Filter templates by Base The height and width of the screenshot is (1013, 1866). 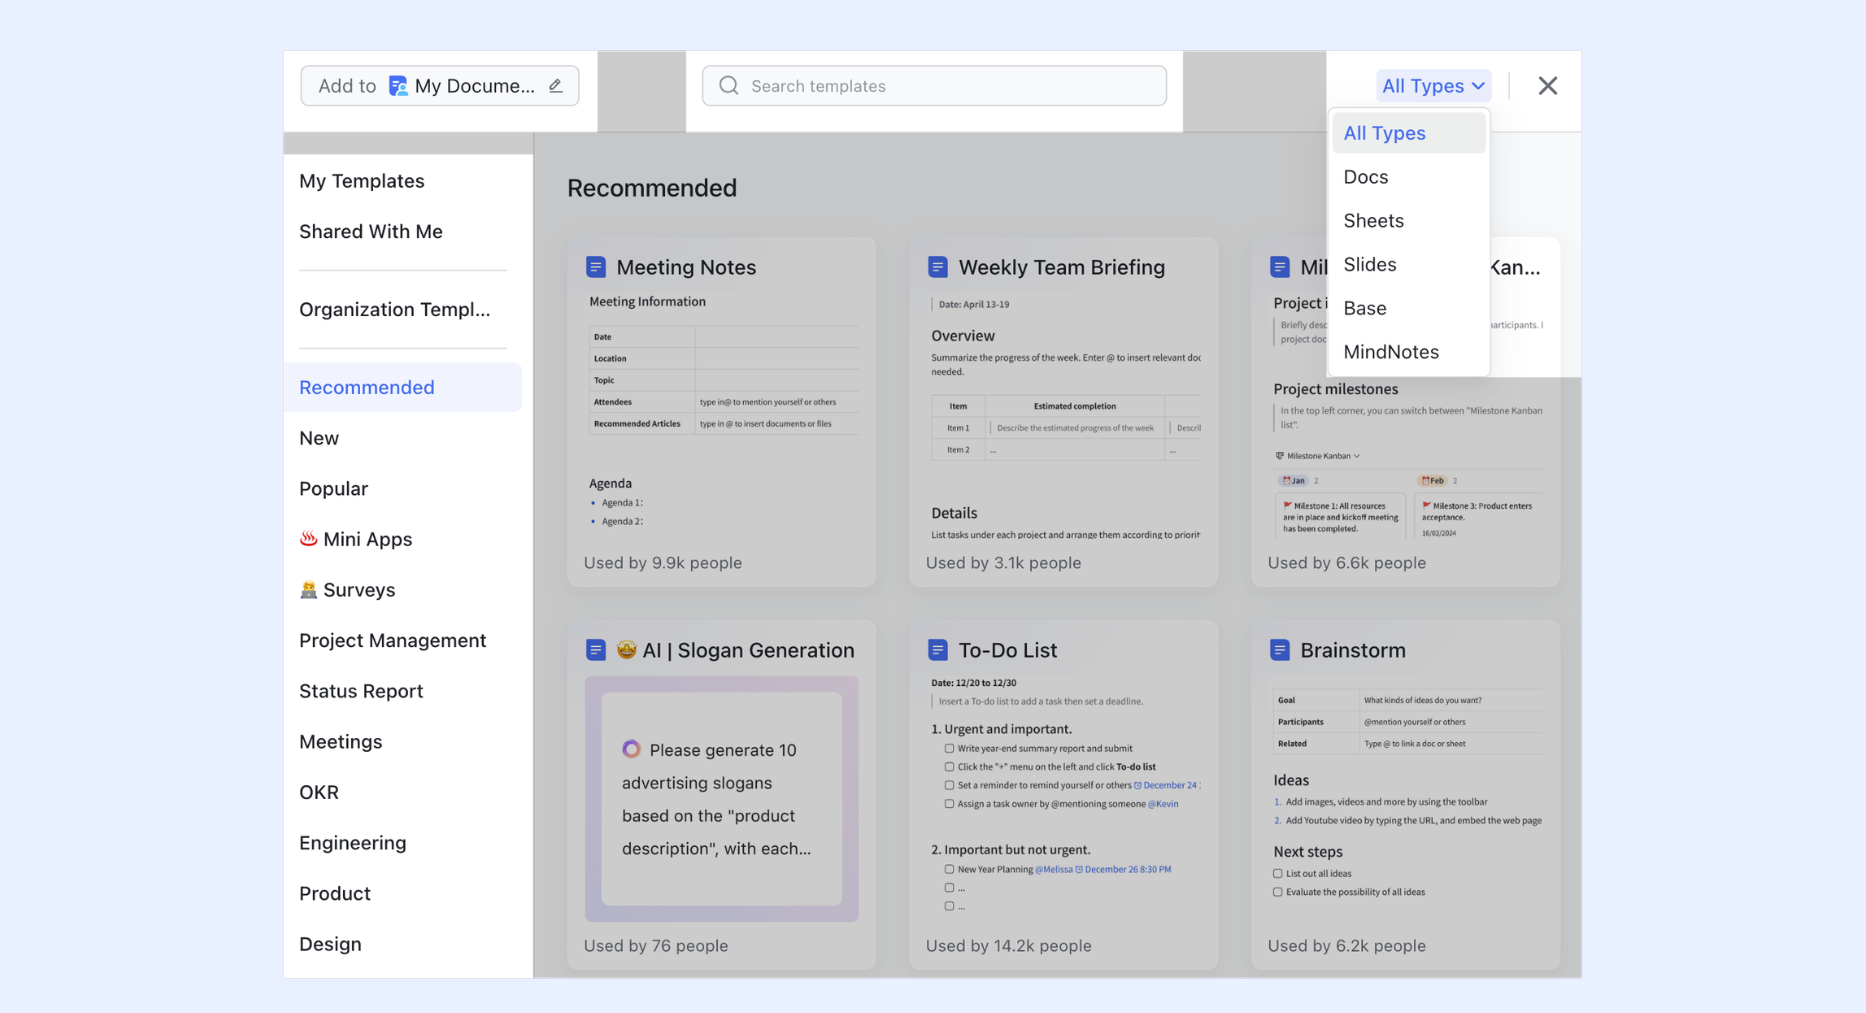1408,308
